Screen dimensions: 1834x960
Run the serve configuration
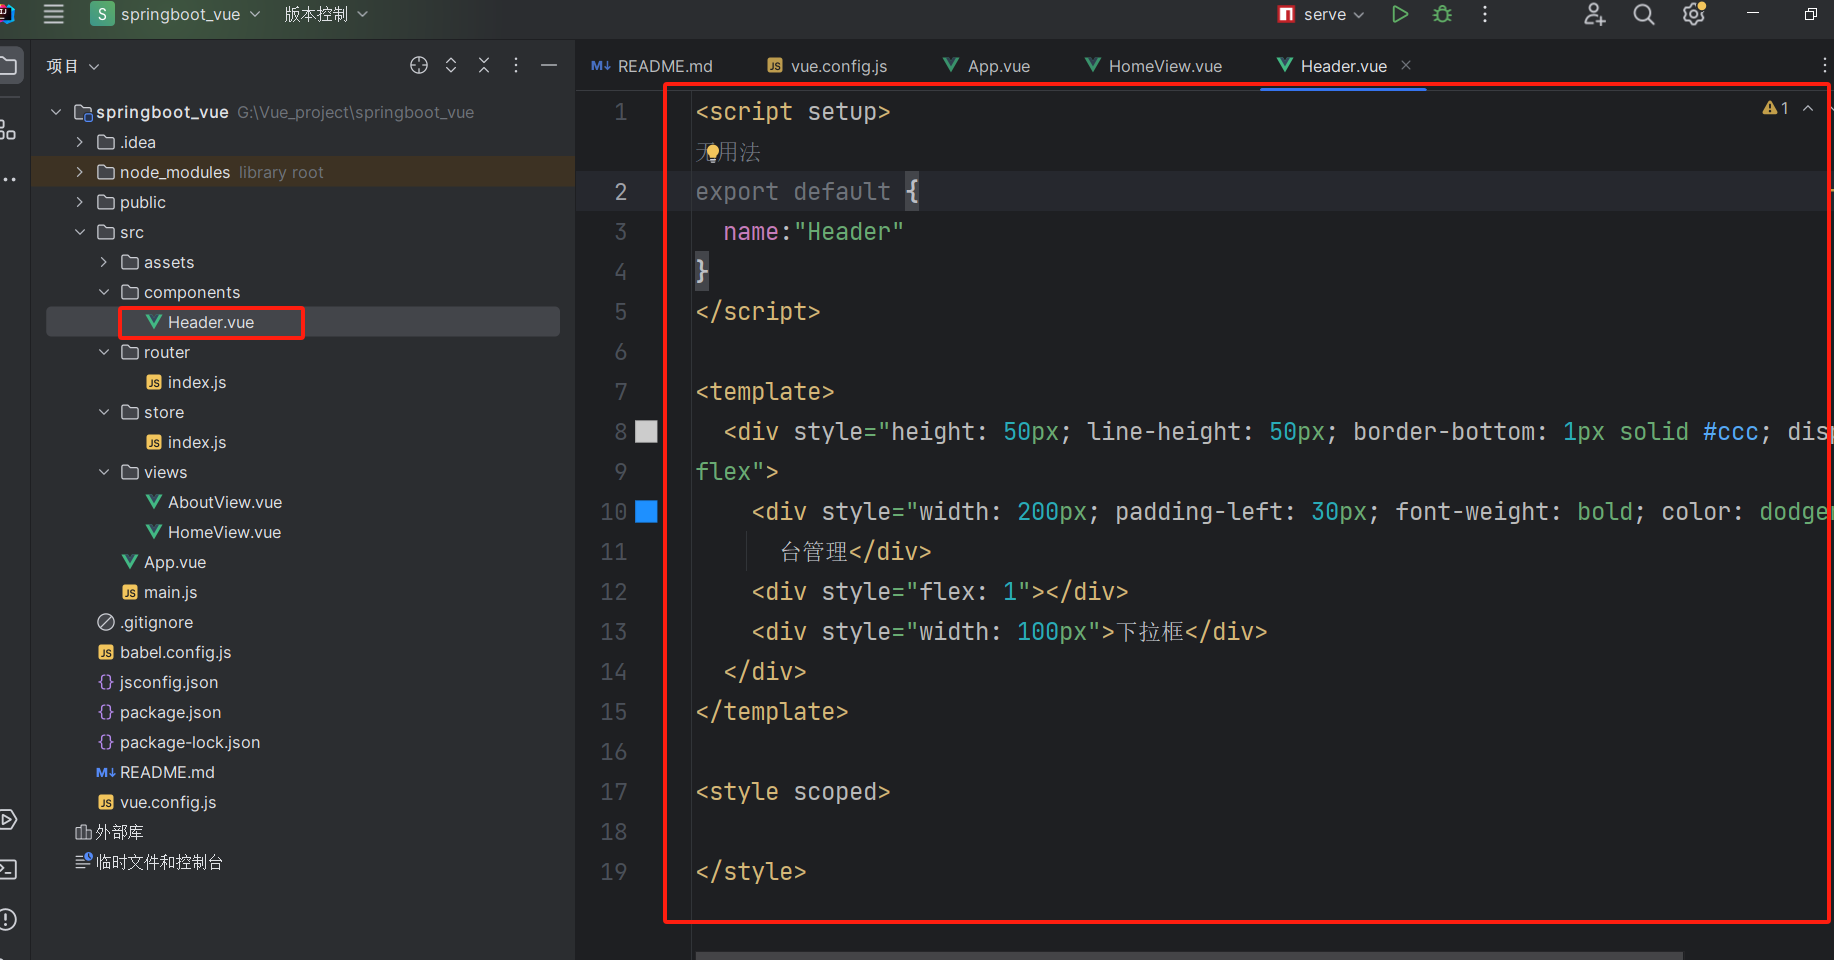pyautogui.click(x=1400, y=14)
